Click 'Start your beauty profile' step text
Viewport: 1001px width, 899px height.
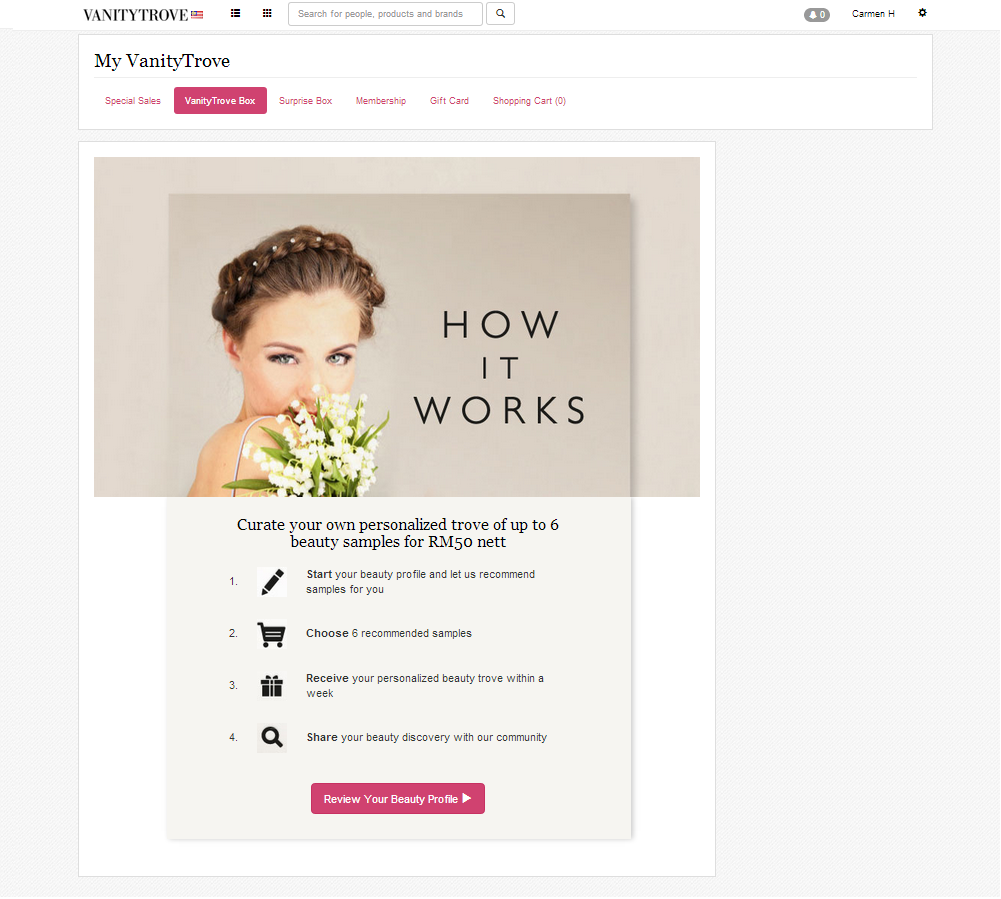point(421,582)
